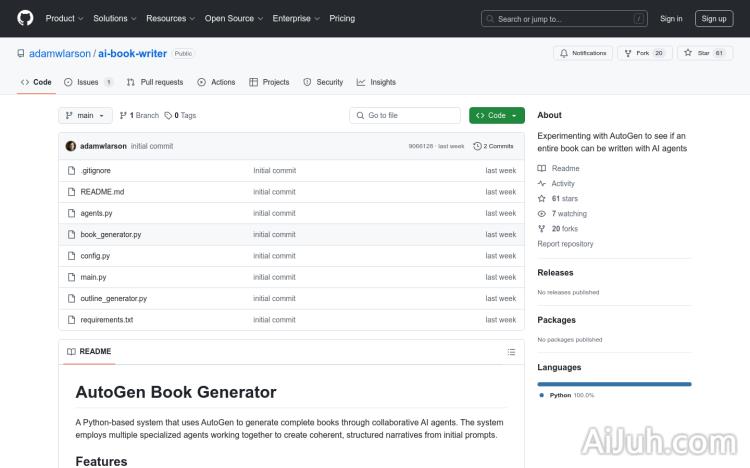Expand the Product menu
The height and width of the screenshot is (468, 750).
pyautogui.click(x=64, y=18)
